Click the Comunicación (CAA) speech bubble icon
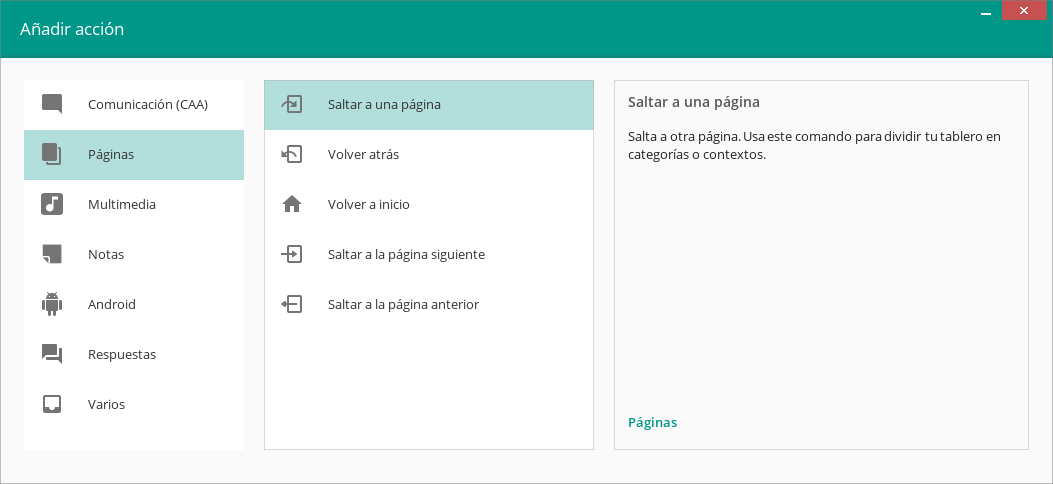This screenshot has height=484, width=1053. (x=52, y=104)
